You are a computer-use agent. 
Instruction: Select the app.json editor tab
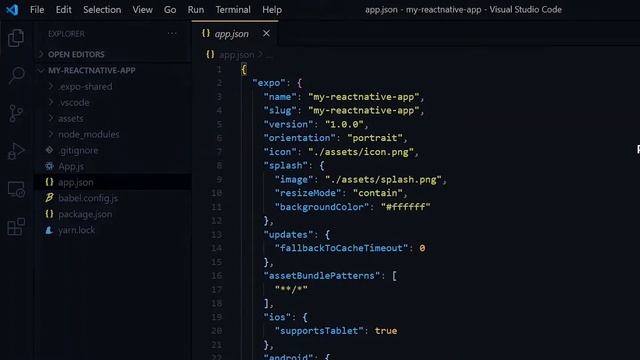coord(235,33)
